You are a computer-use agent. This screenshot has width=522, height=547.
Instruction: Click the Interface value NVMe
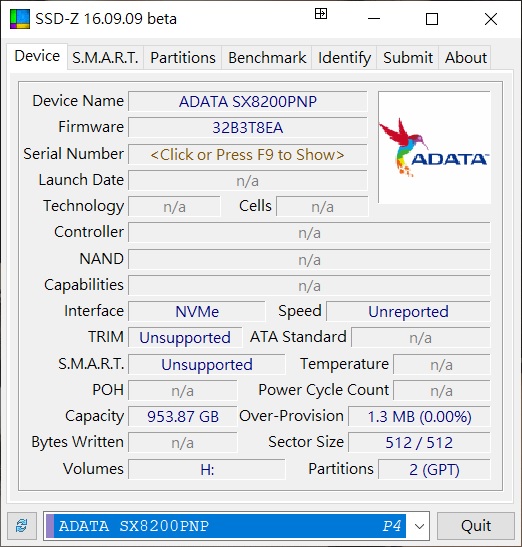pyautogui.click(x=197, y=312)
